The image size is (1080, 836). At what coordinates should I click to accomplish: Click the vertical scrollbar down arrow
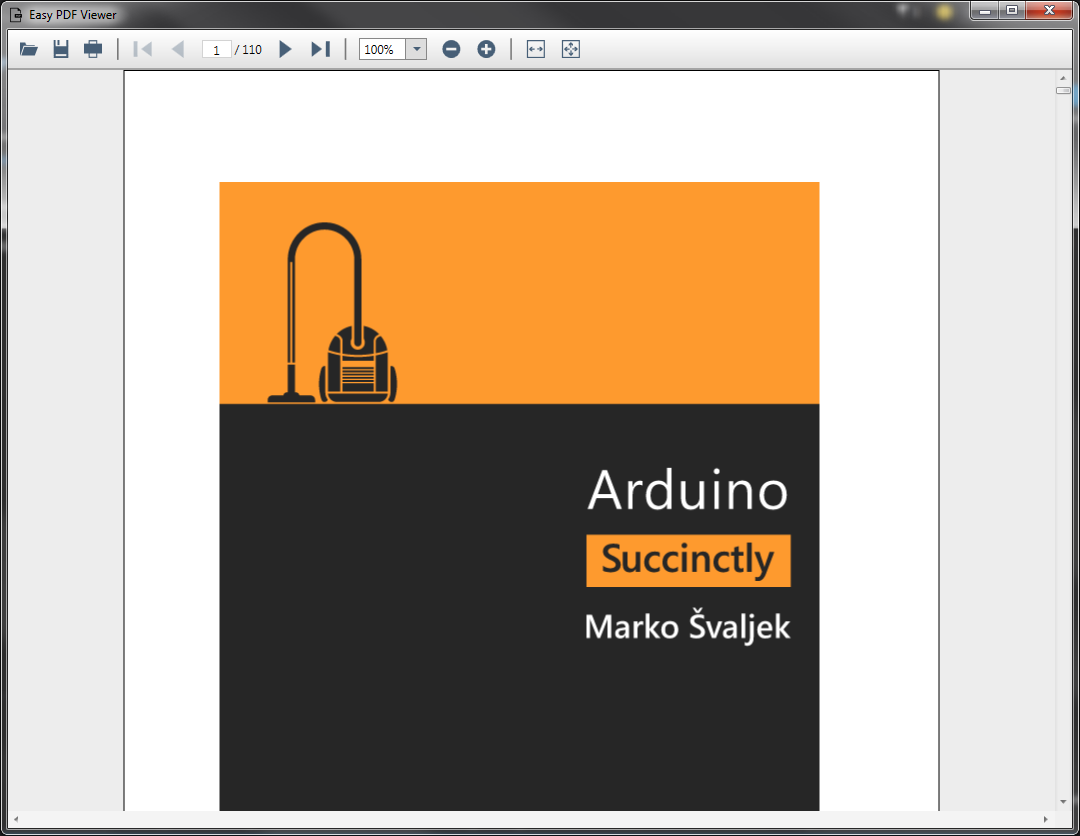pos(1063,802)
